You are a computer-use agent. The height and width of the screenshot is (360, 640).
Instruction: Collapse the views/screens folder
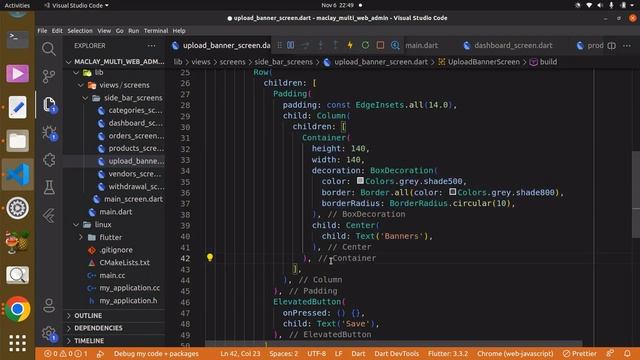[81, 85]
